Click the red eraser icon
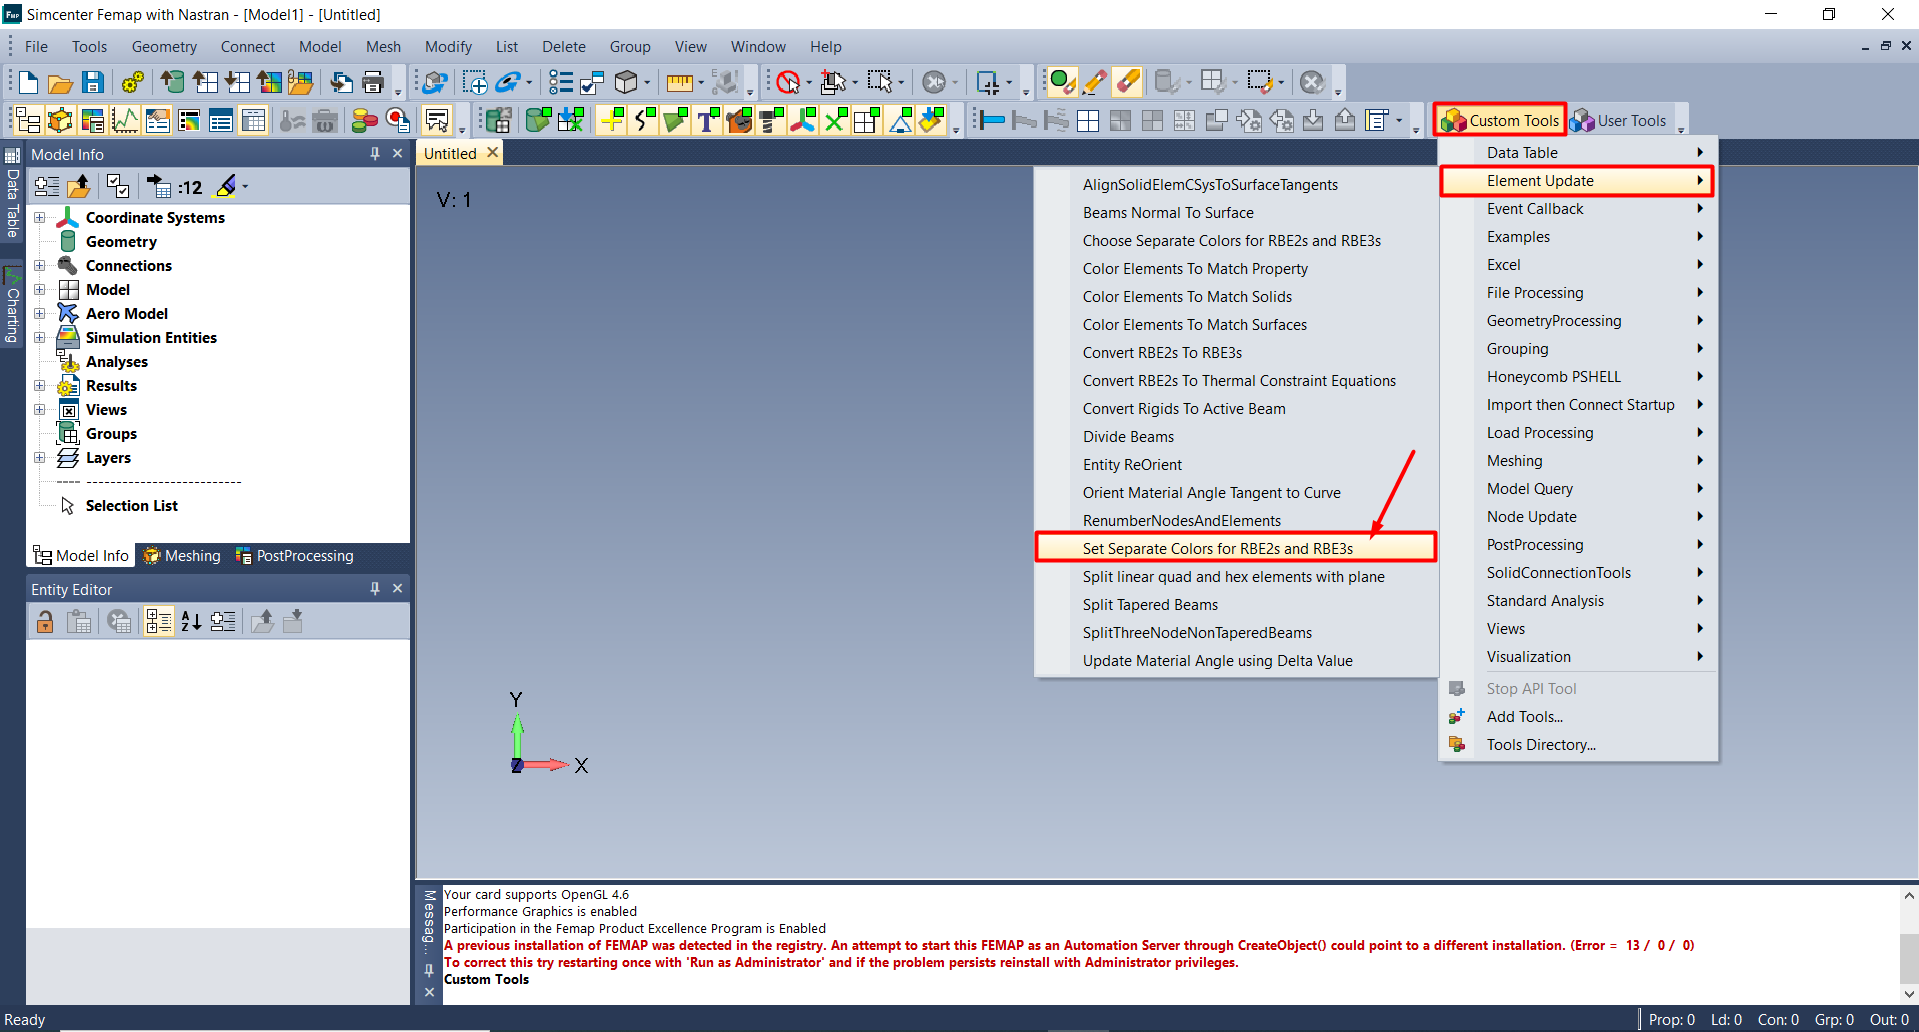The image size is (1919, 1032). (1128, 82)
